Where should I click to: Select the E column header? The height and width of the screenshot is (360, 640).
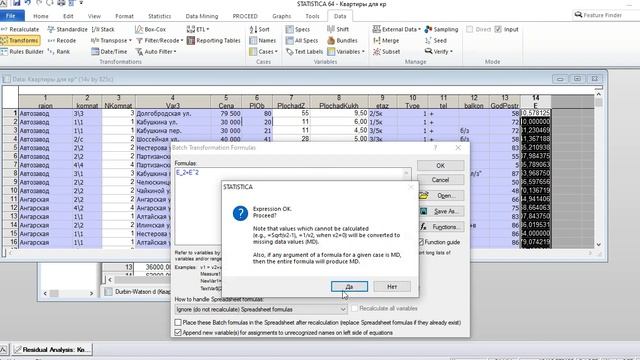point(536,102)
